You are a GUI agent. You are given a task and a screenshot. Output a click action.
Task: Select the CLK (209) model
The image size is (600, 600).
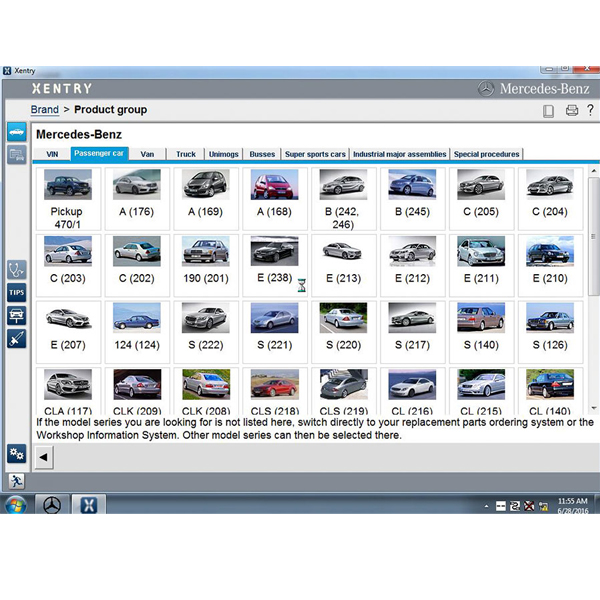pos(137,391)
